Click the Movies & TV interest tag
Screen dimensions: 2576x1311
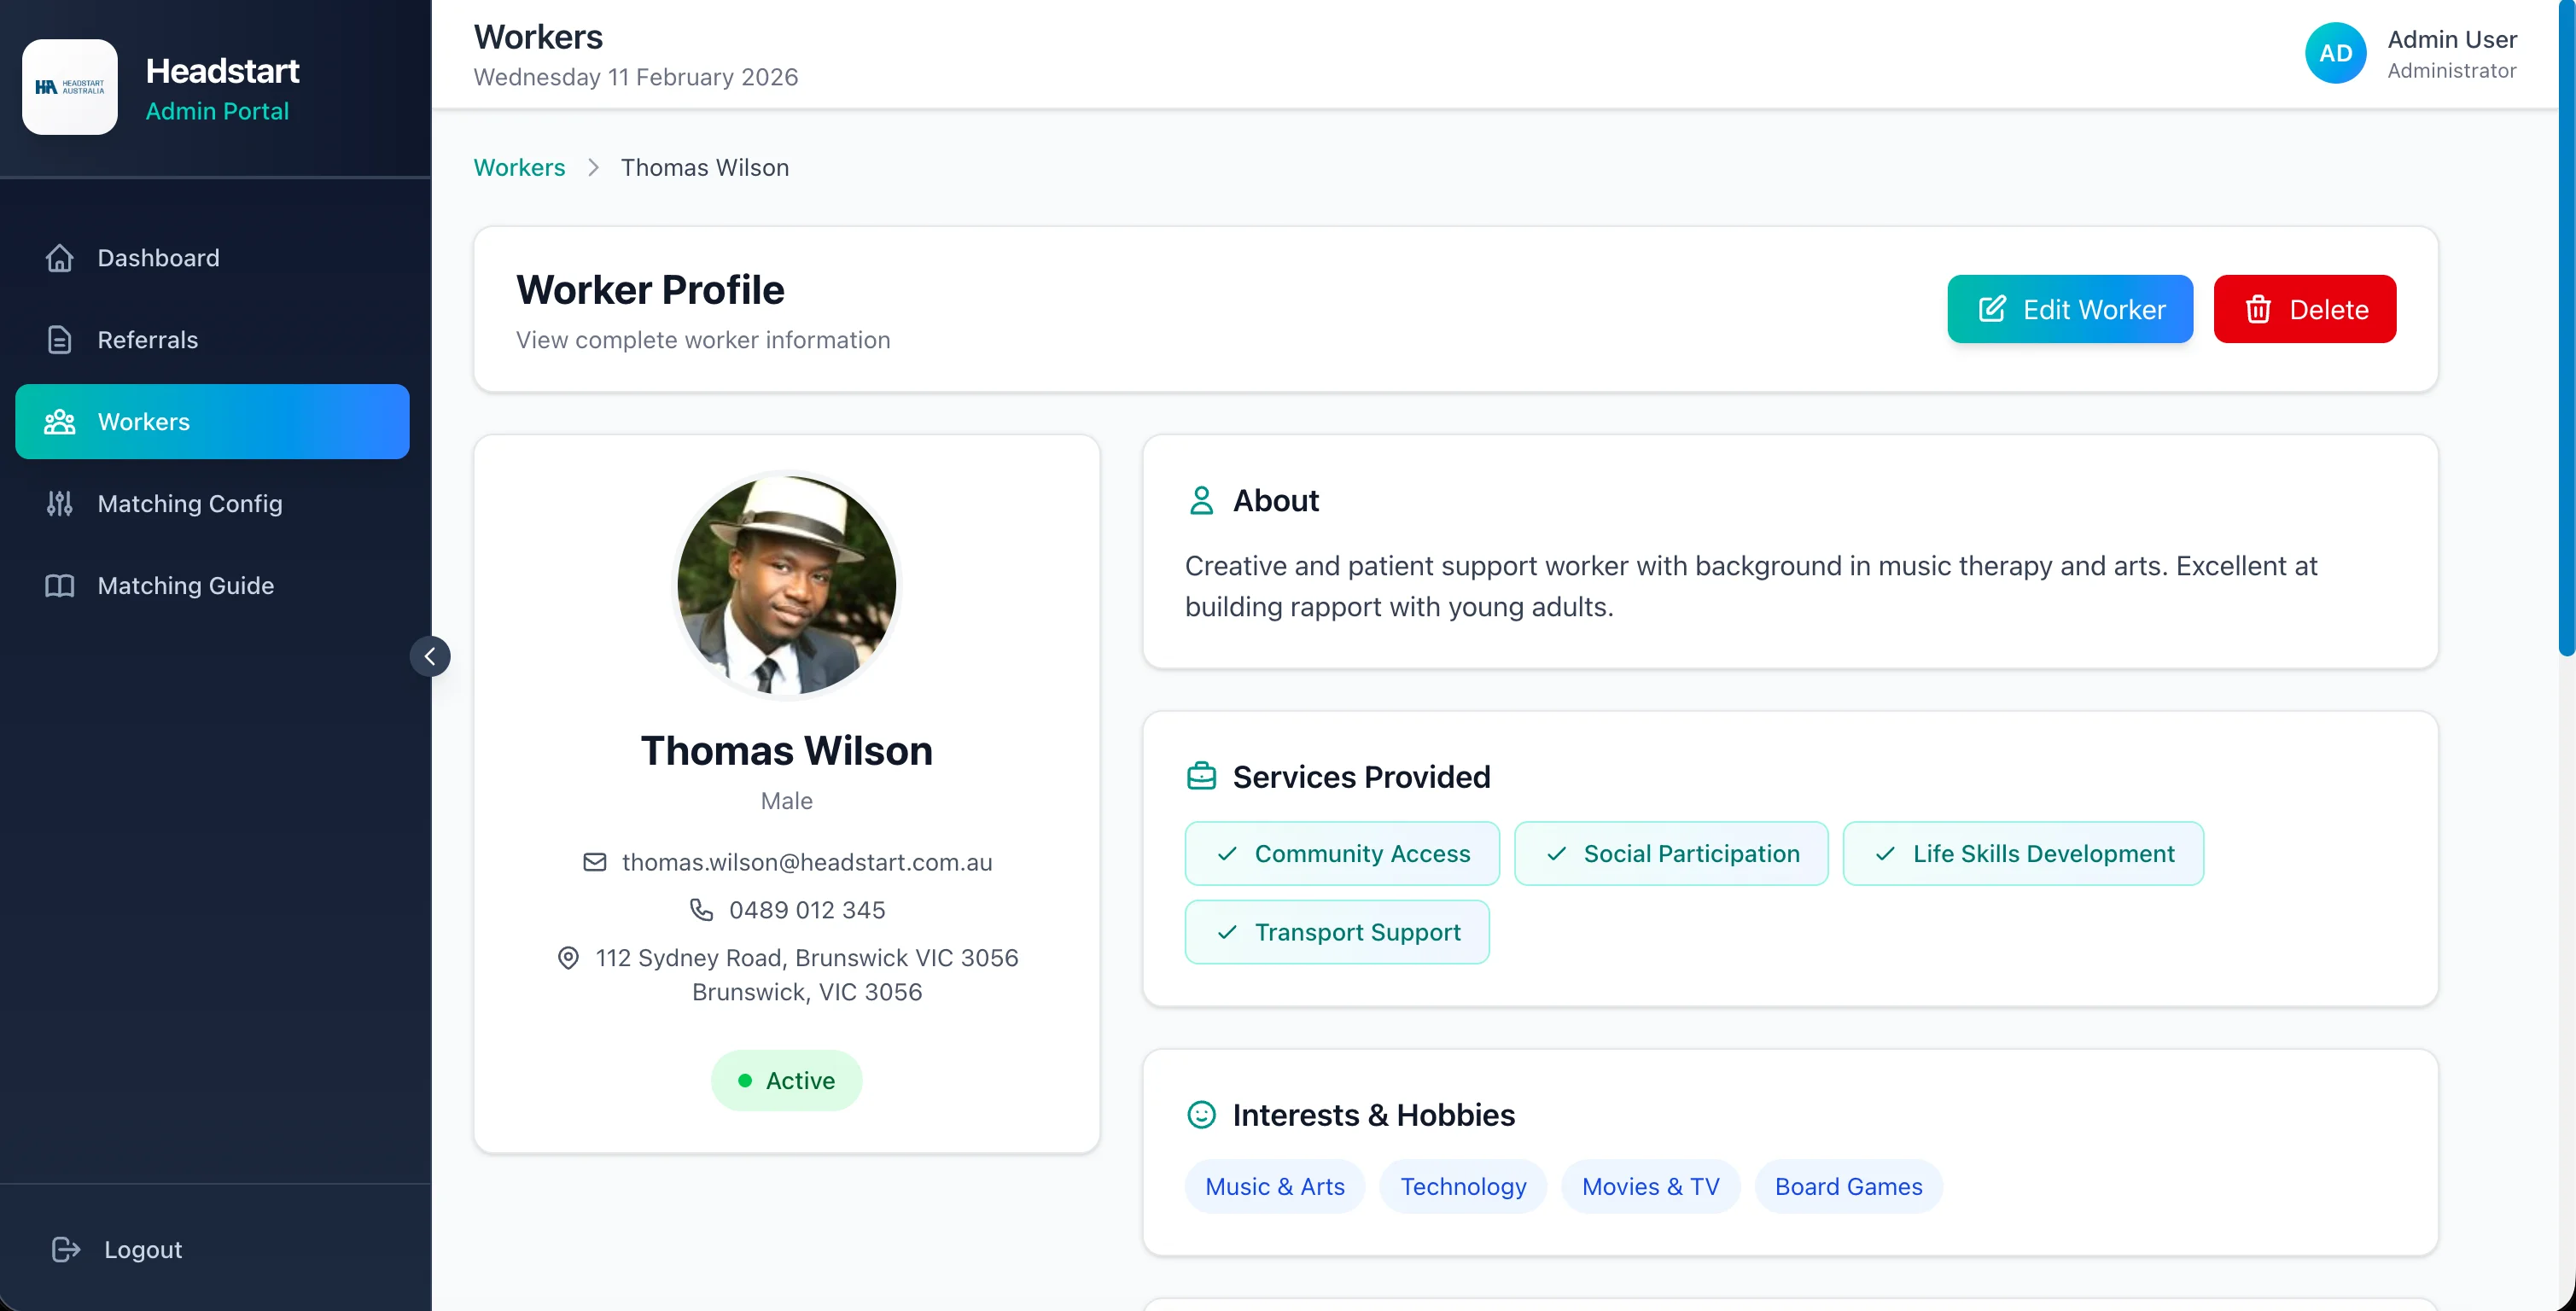pos(1651,1187)
